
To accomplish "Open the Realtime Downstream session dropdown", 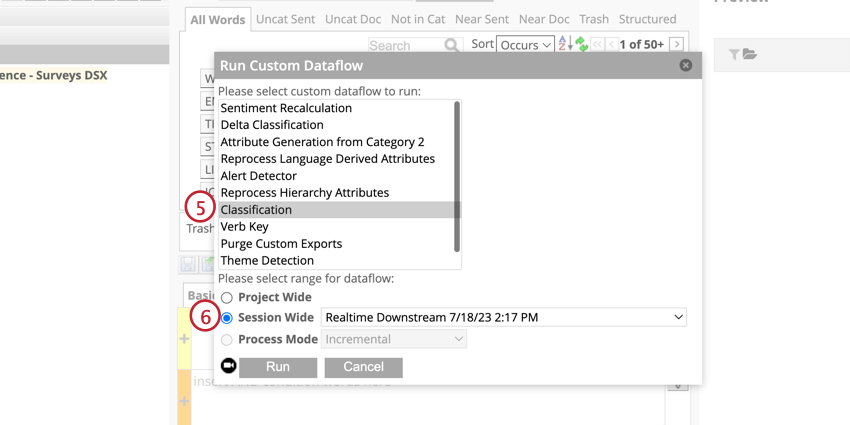I will click(504, 317).
